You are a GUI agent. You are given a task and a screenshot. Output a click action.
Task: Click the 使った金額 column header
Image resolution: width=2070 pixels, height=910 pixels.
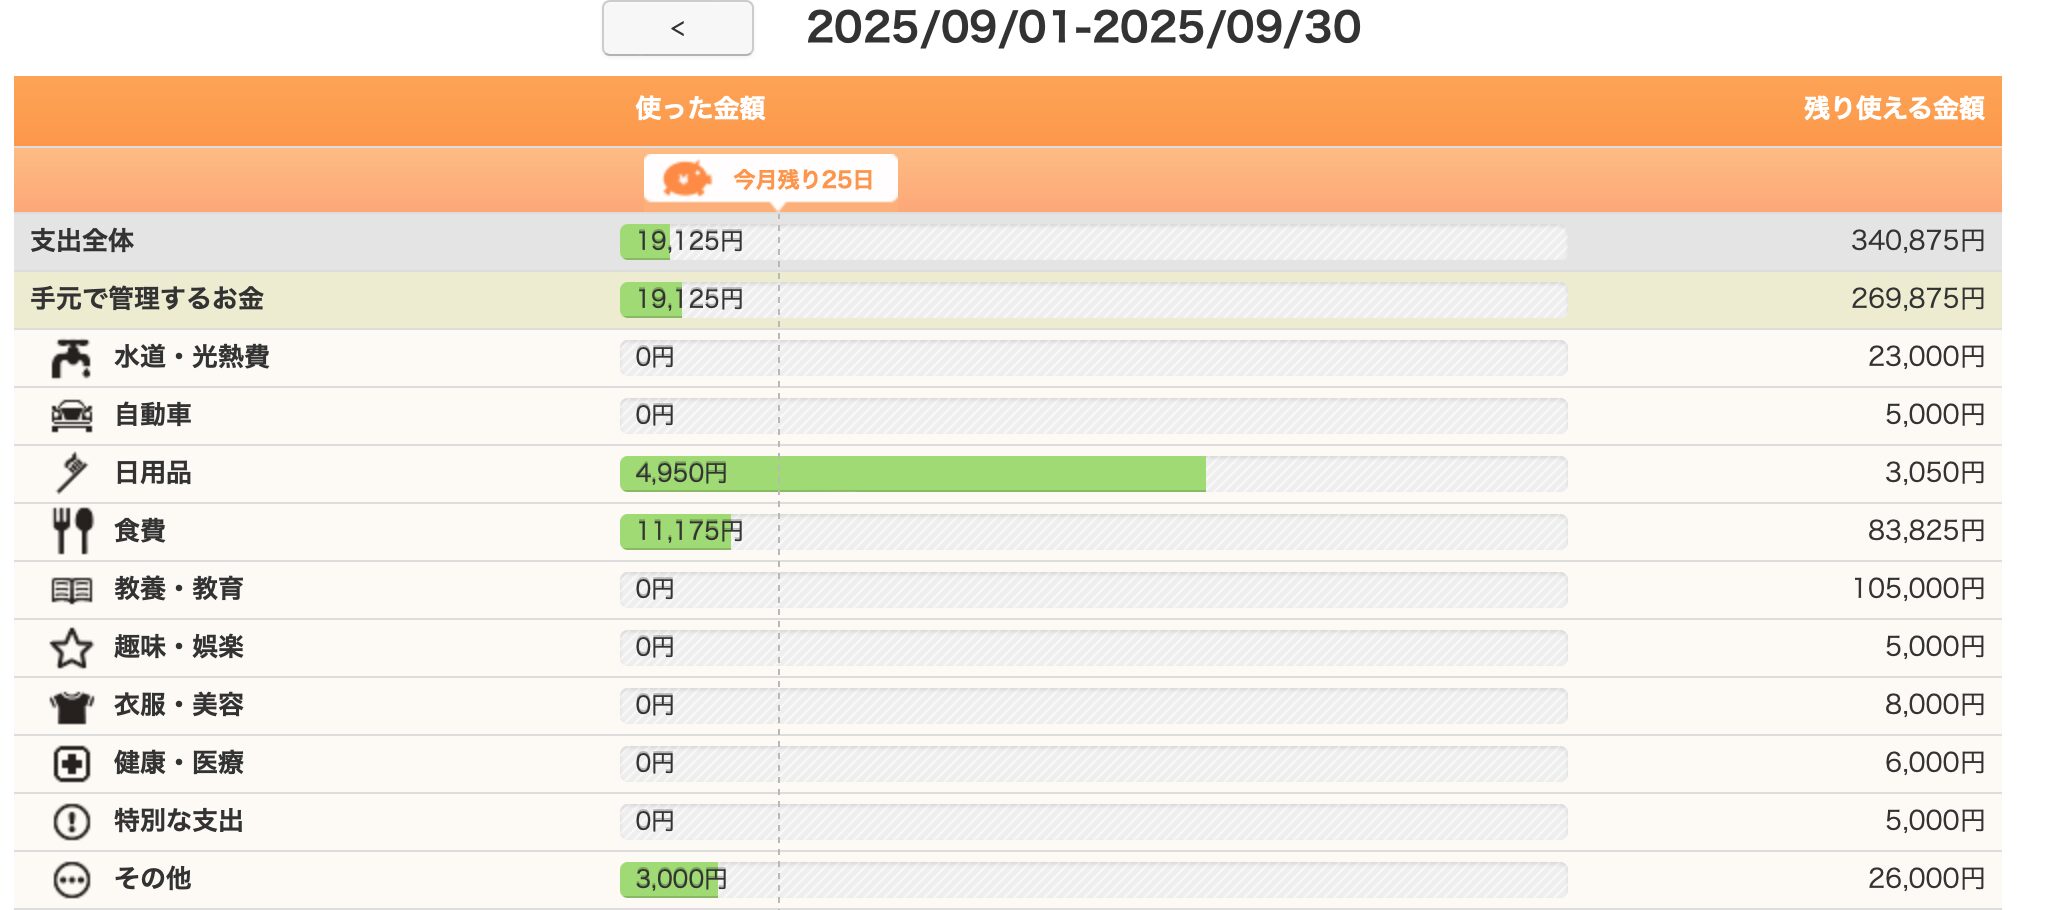click(700, 108)
